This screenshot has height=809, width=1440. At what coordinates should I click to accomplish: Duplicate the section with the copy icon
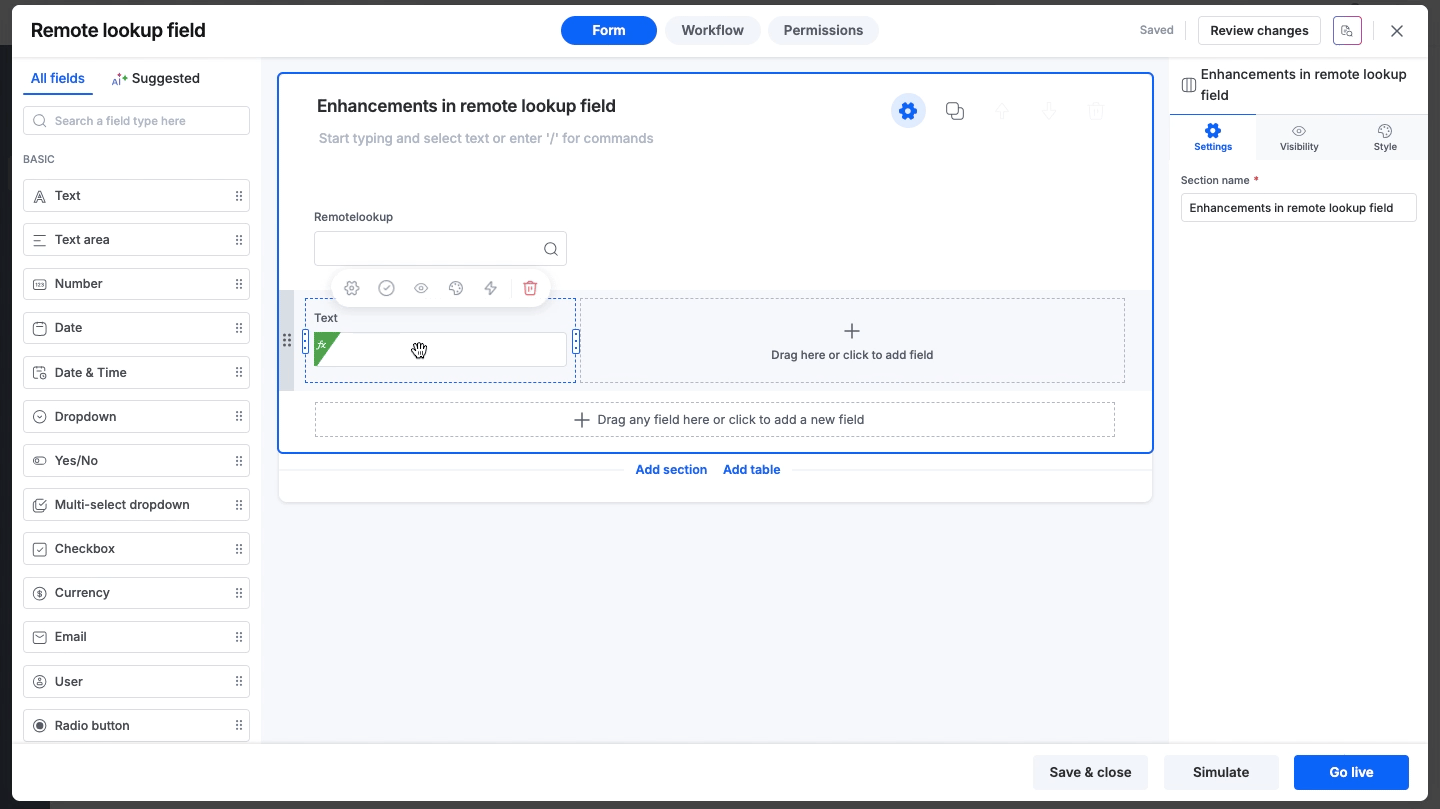955,111
